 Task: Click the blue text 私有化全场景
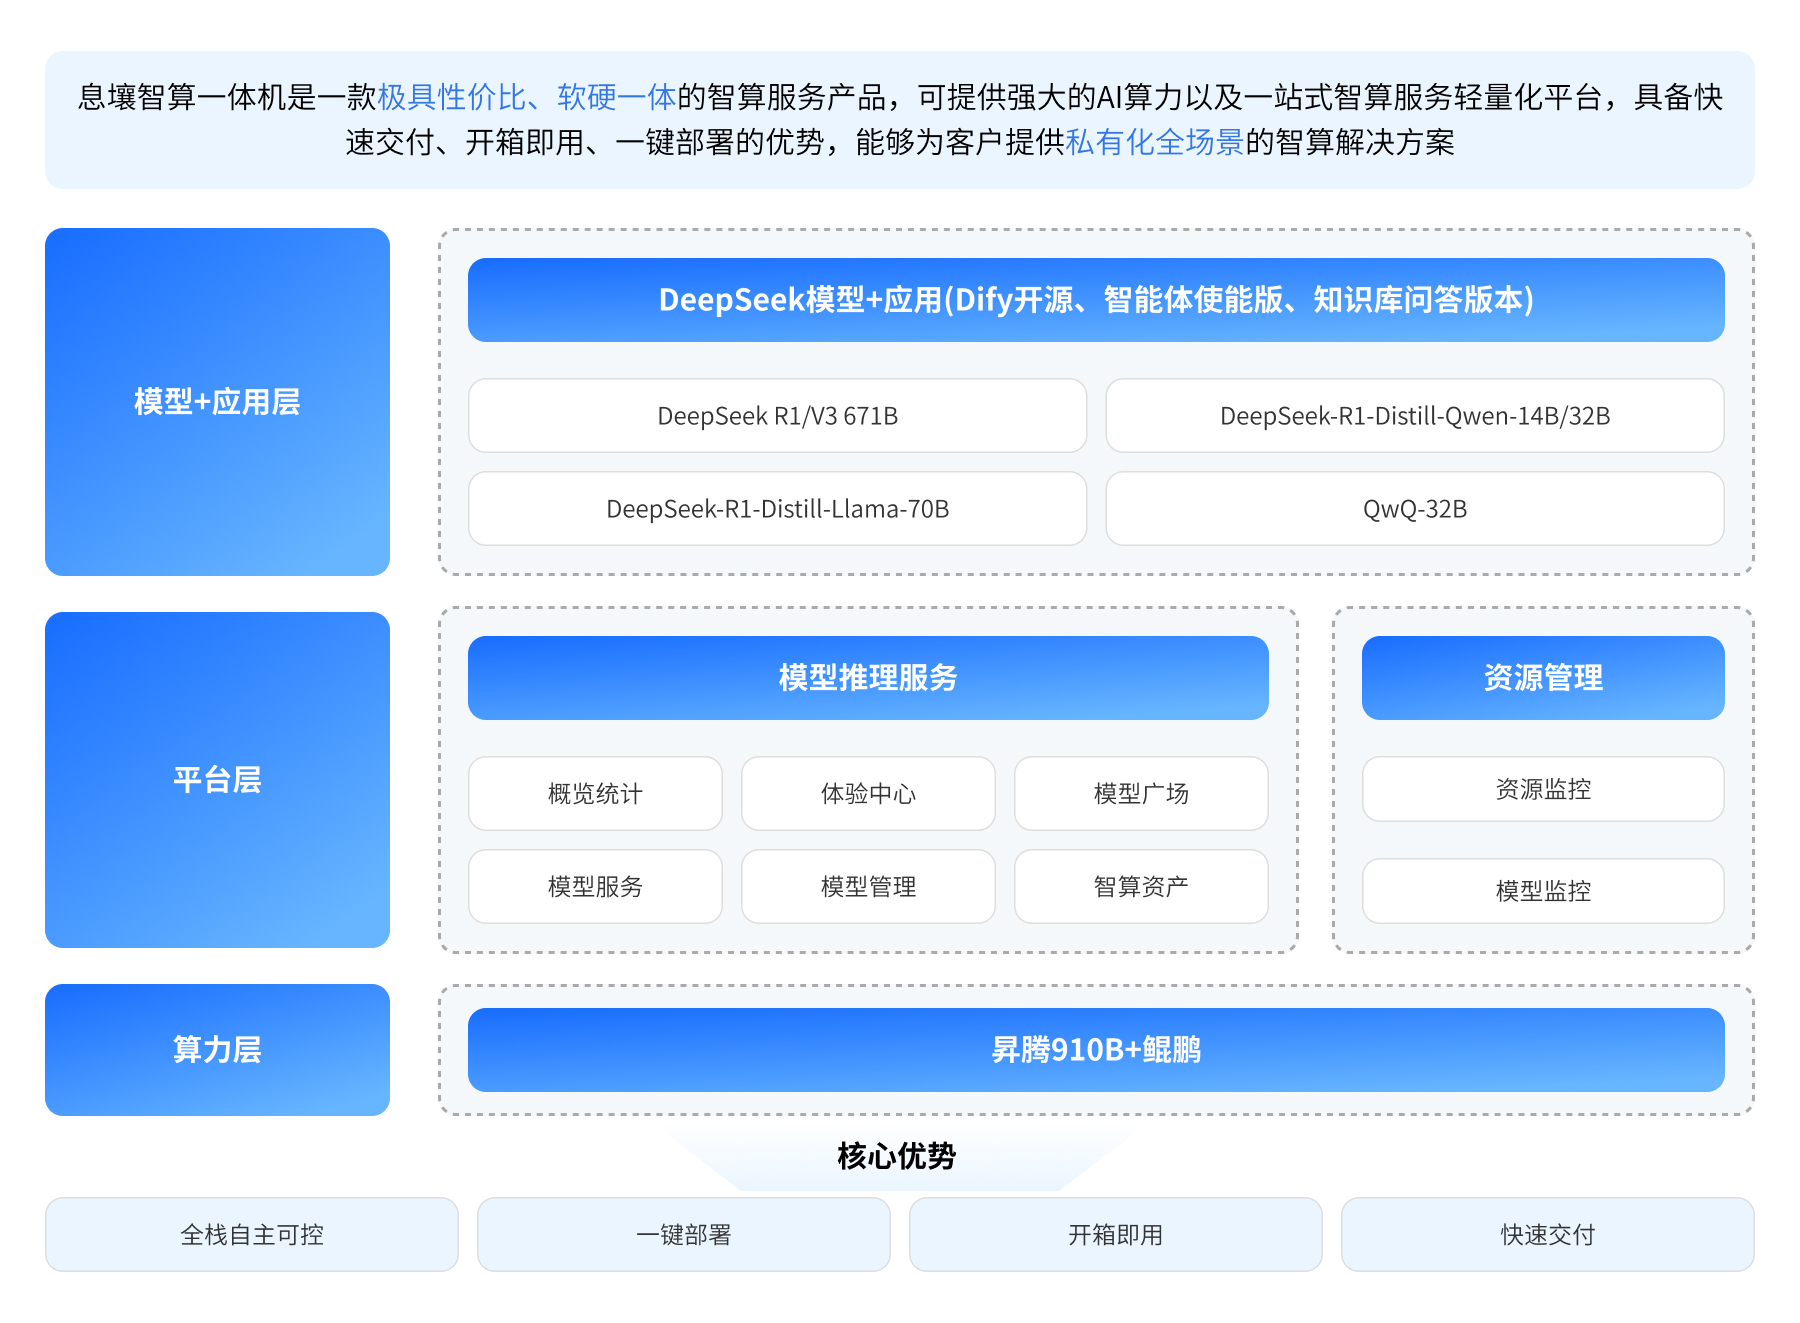point(1155,142)
